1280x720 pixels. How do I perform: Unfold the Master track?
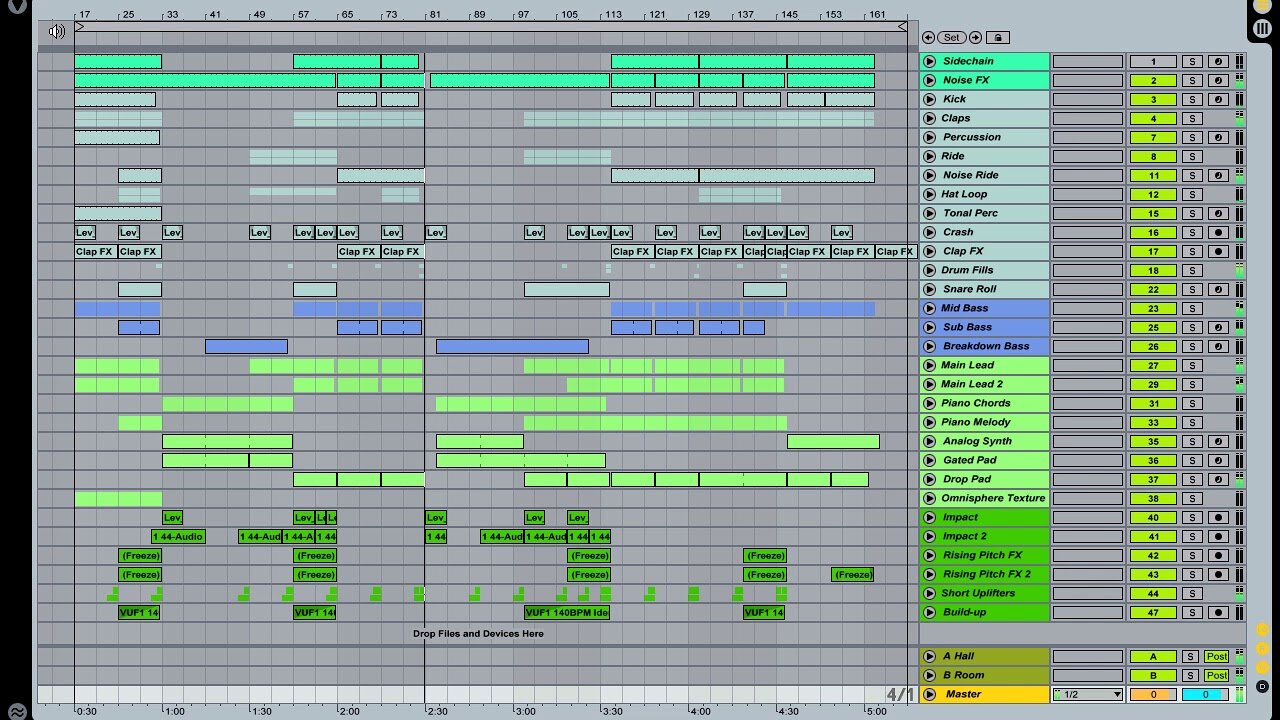click(930, 694)
